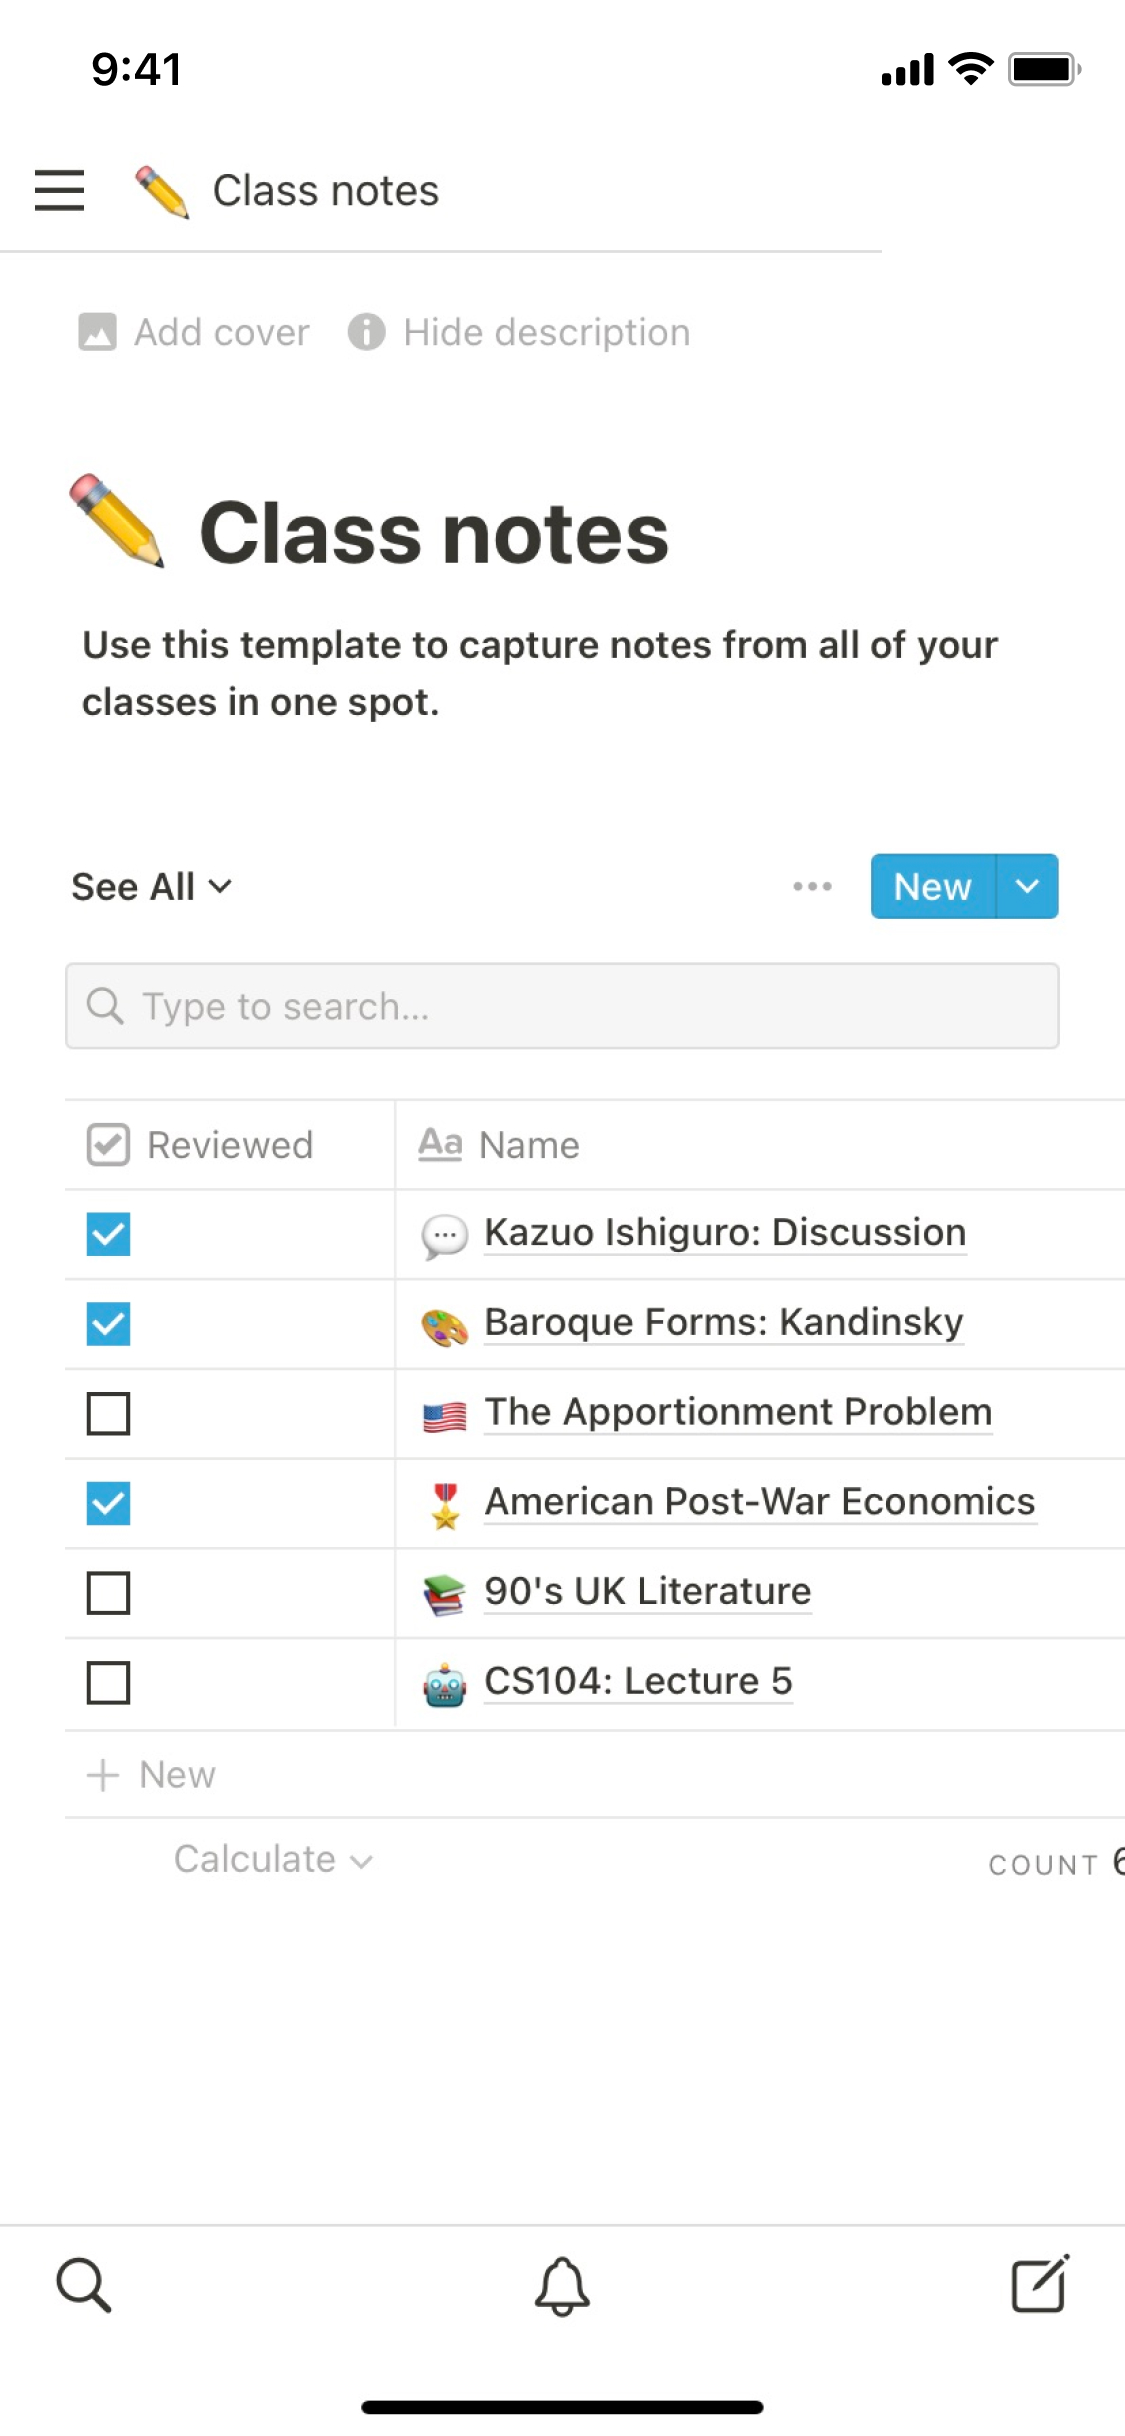1125x2436 pixels.
Task: Tap the robot icon beside CS104
Action: [444, 1685]
